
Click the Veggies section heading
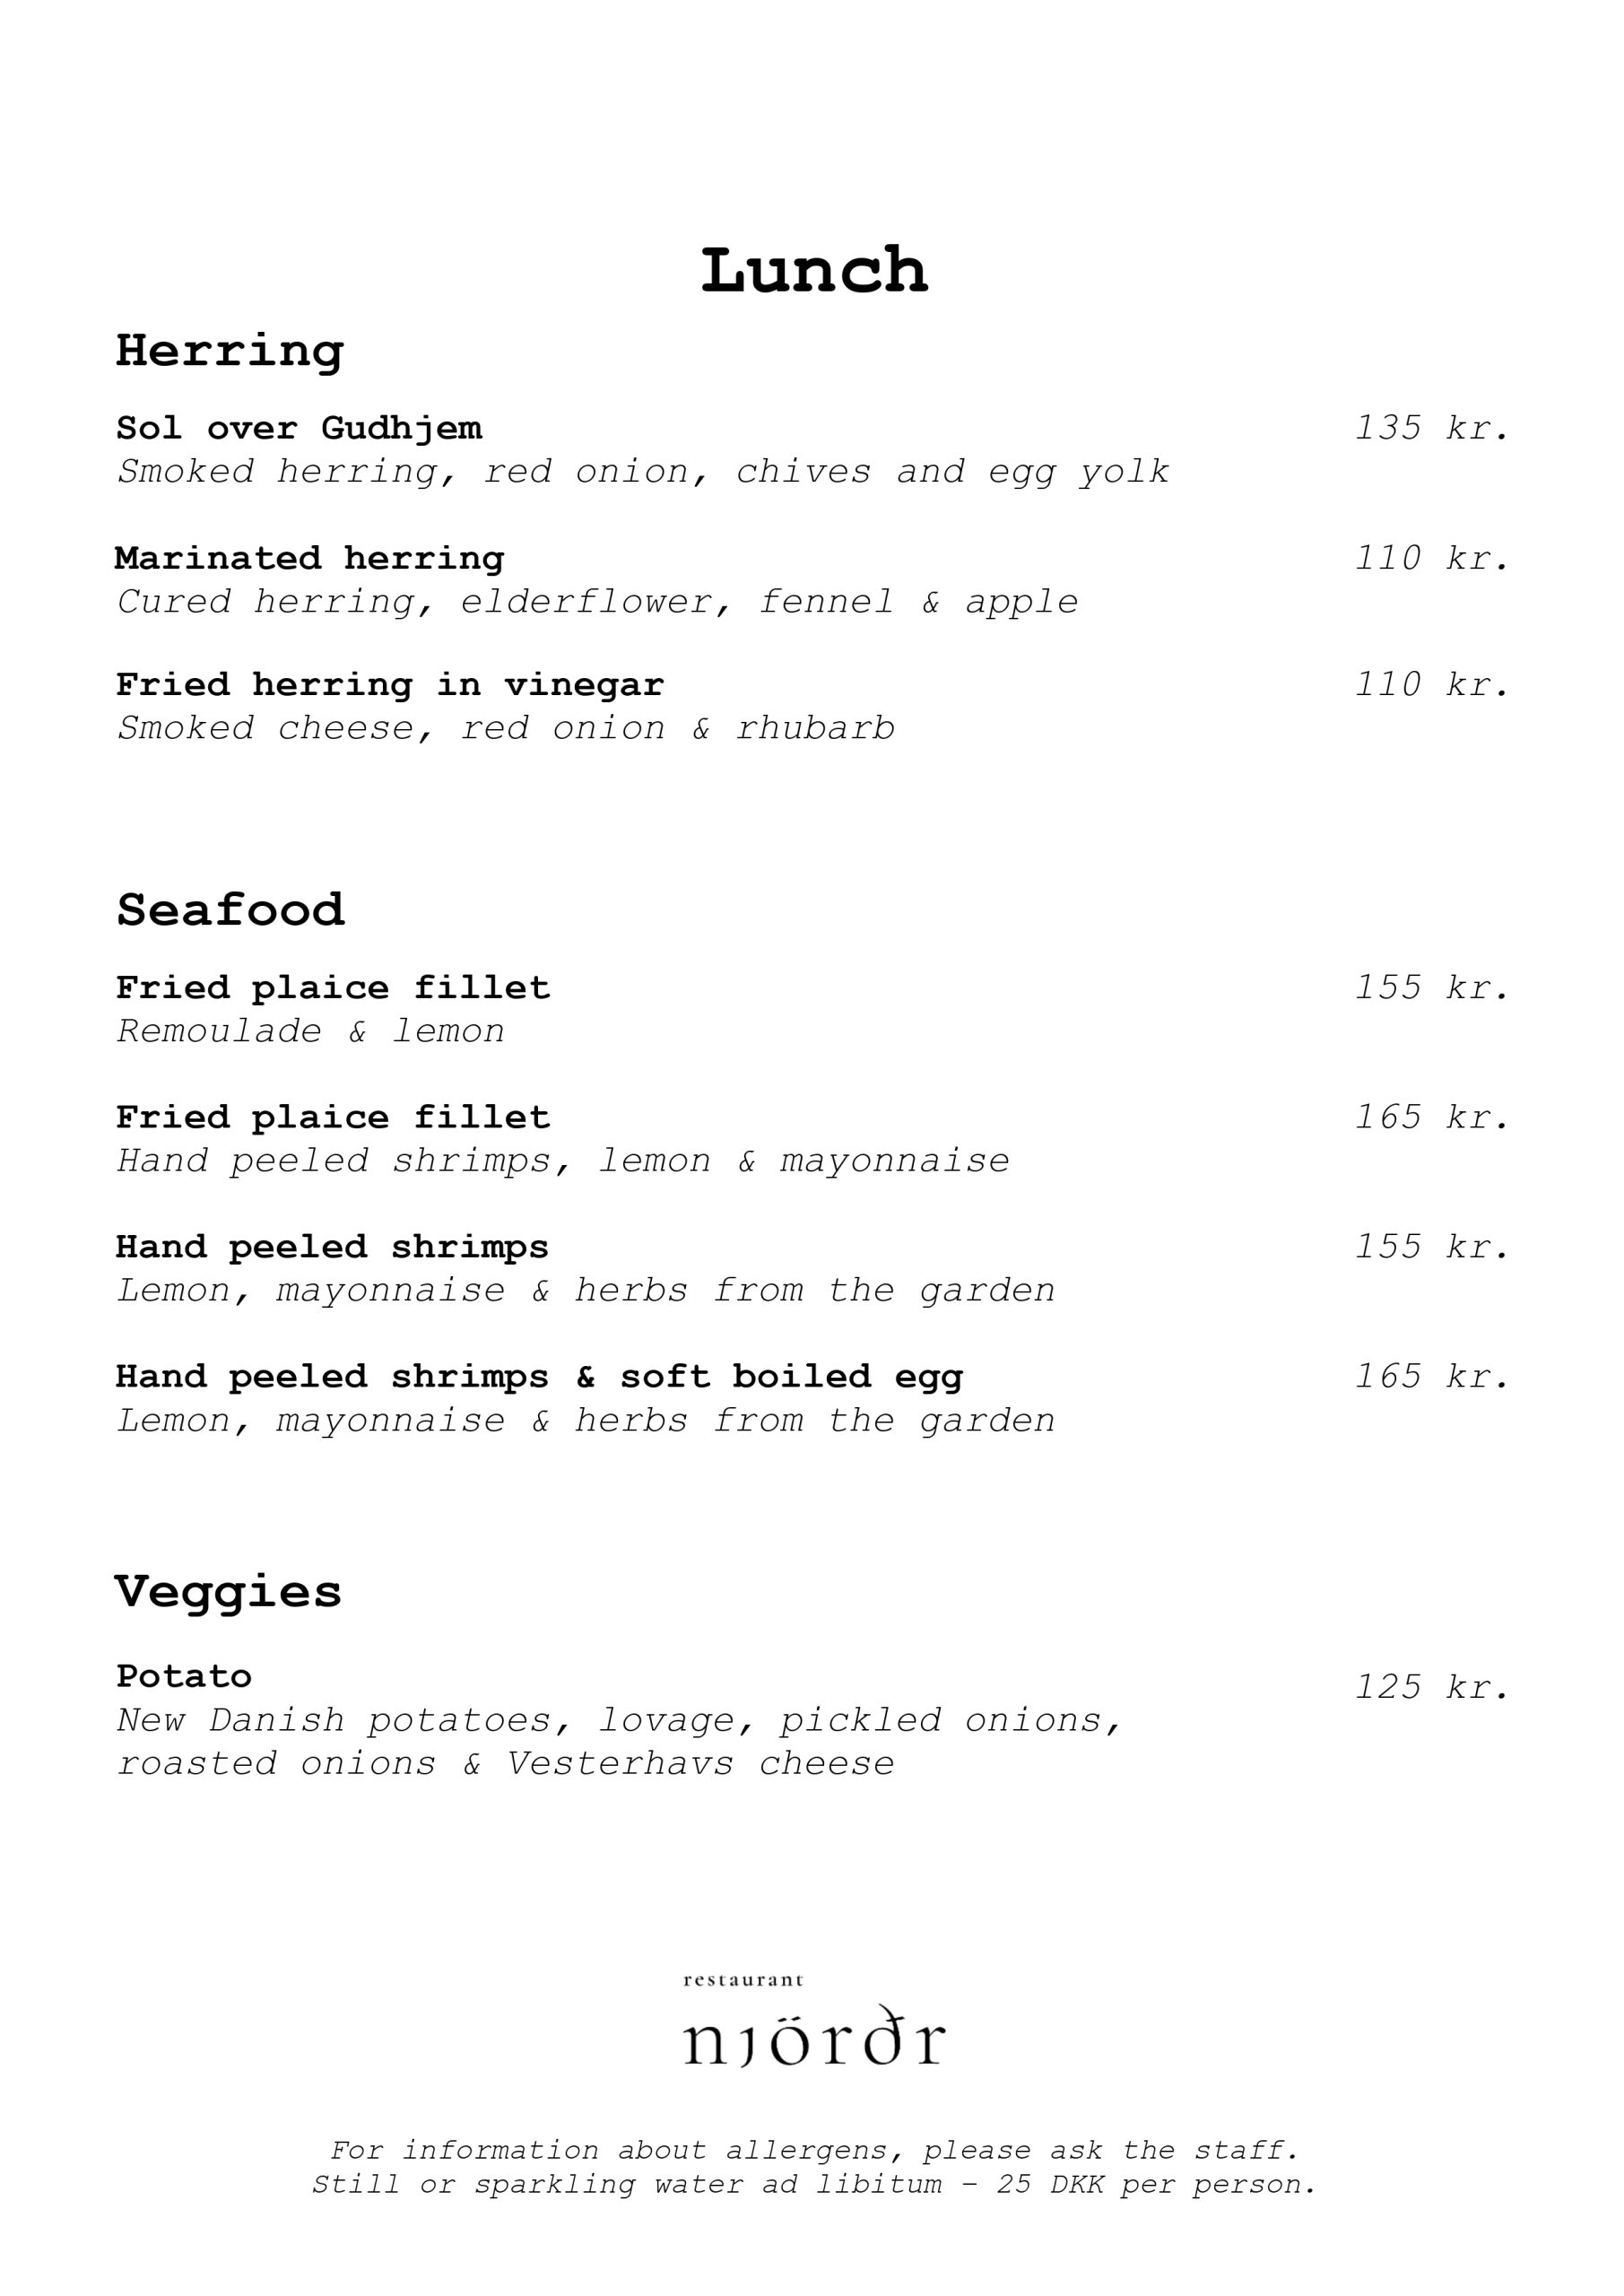tap(228, 1594)
